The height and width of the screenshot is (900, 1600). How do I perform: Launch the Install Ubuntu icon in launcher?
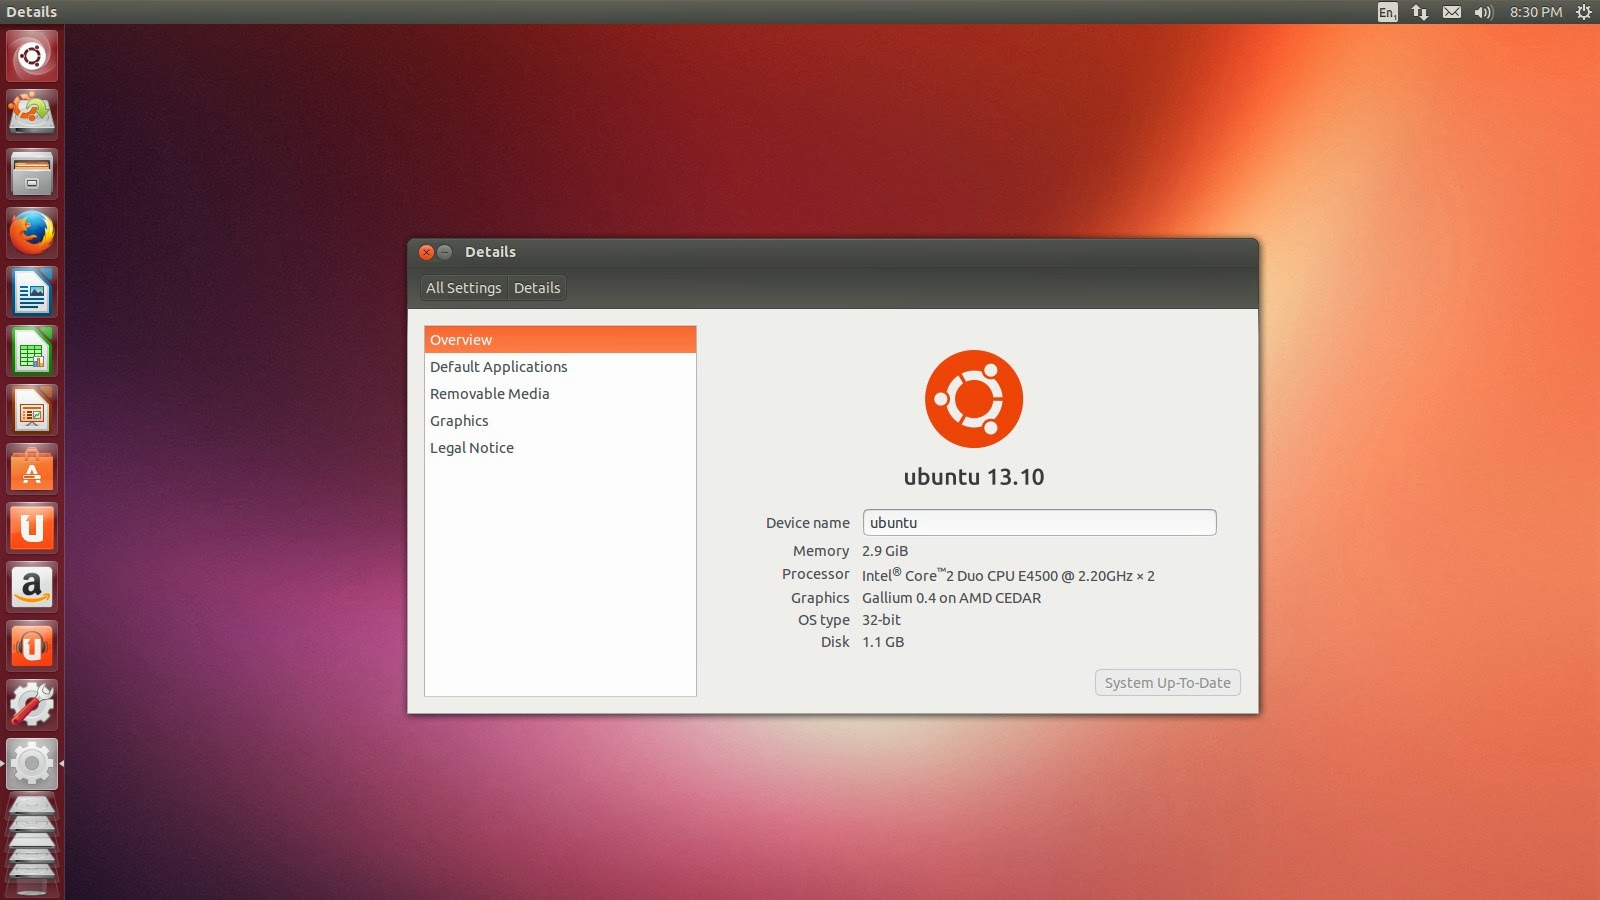coord(32,114)
